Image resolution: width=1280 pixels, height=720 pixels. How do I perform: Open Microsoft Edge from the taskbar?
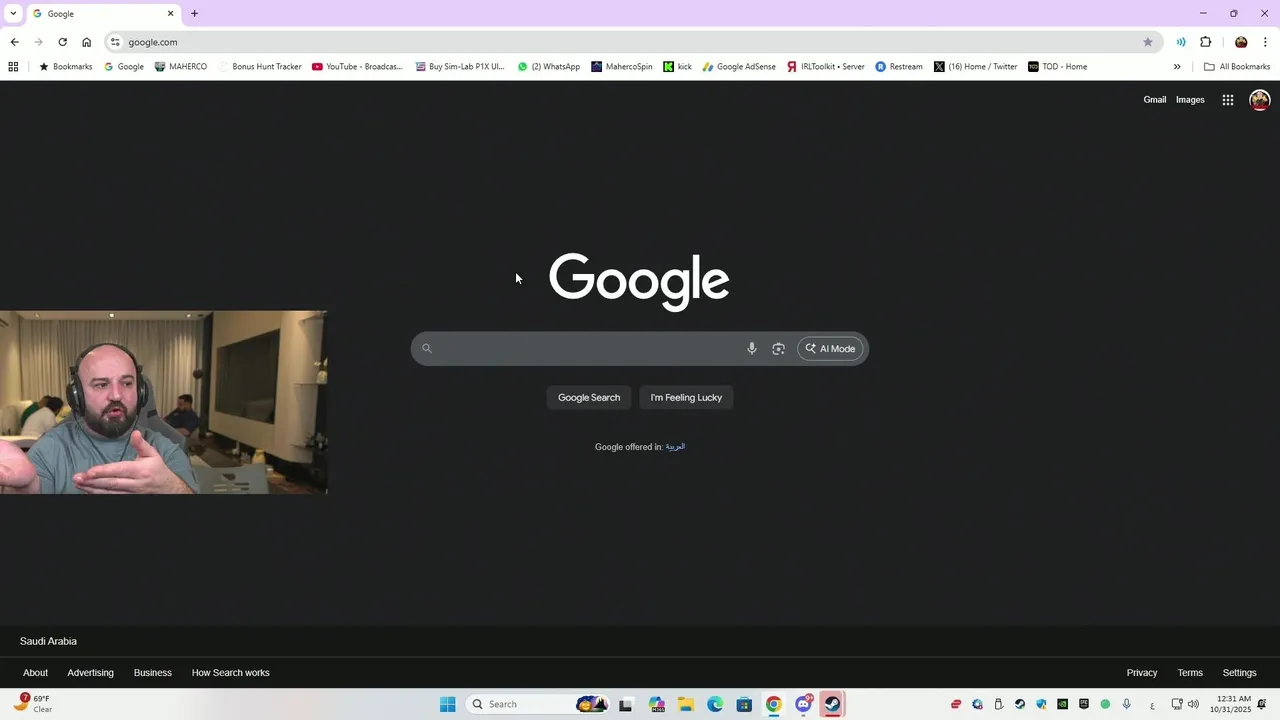[715, 704]
